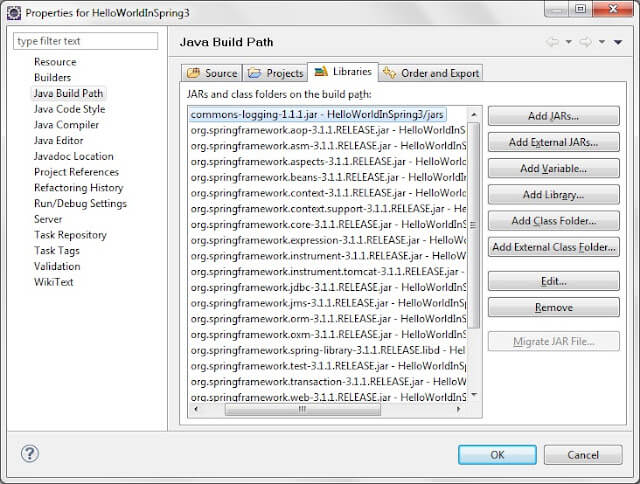This screenshot has height=484, width=640.
Task: Click Add External JARs... button
Action: pyautogui.click(x=553, y=142)
